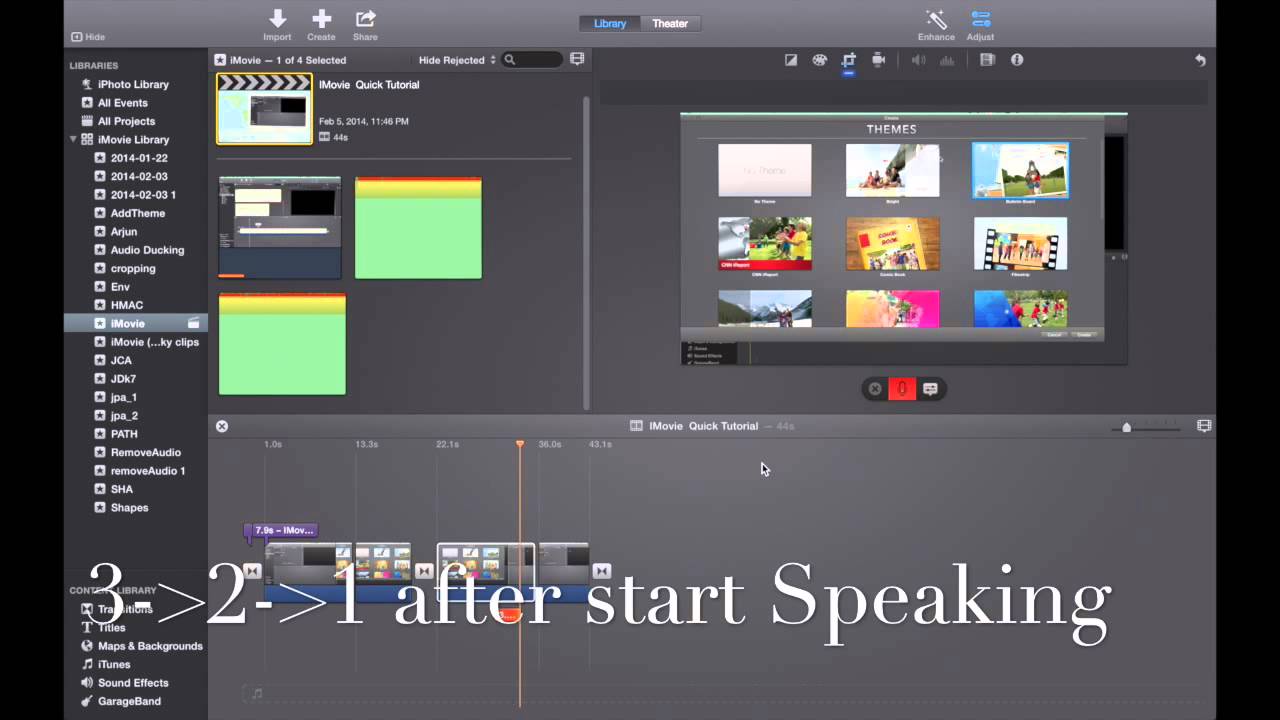Select the cropping event
The image size is (1280, 720).
tap(133, 269)
